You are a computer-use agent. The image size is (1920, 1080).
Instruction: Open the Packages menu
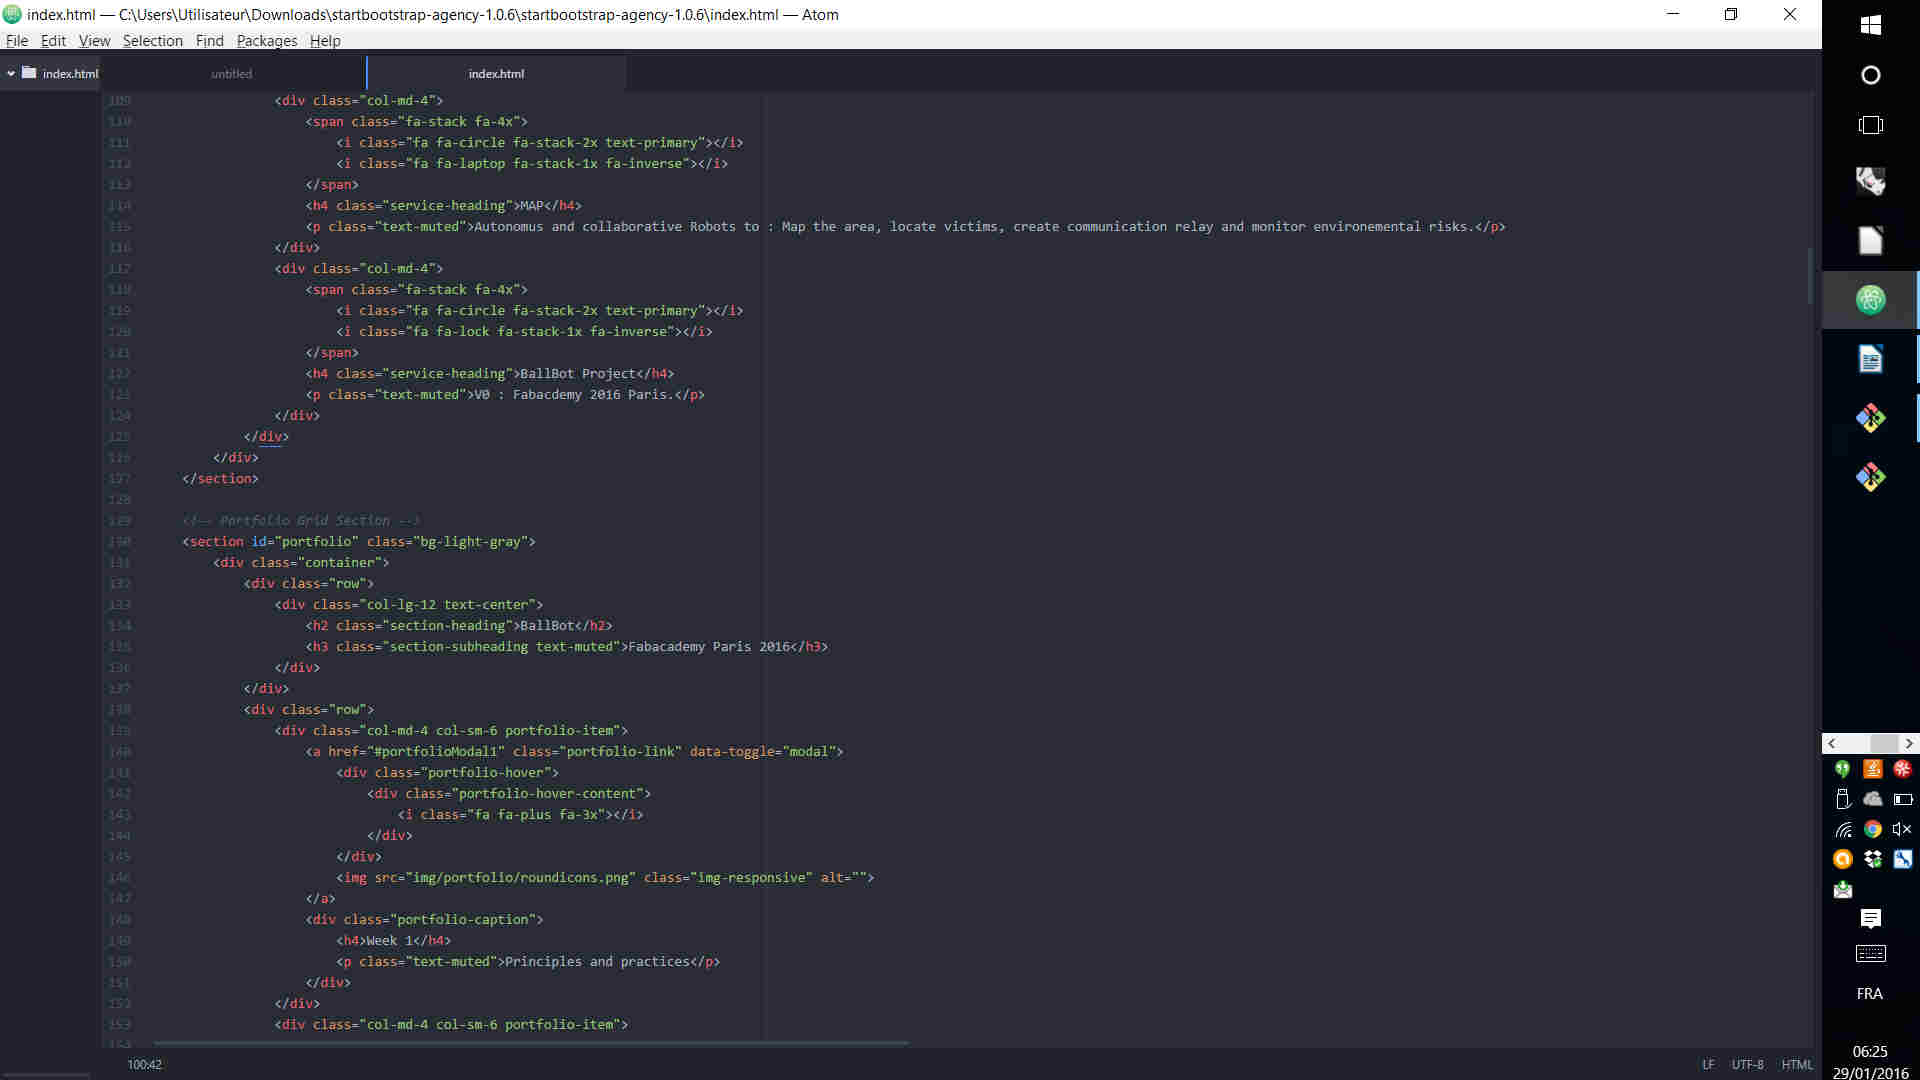266,41
